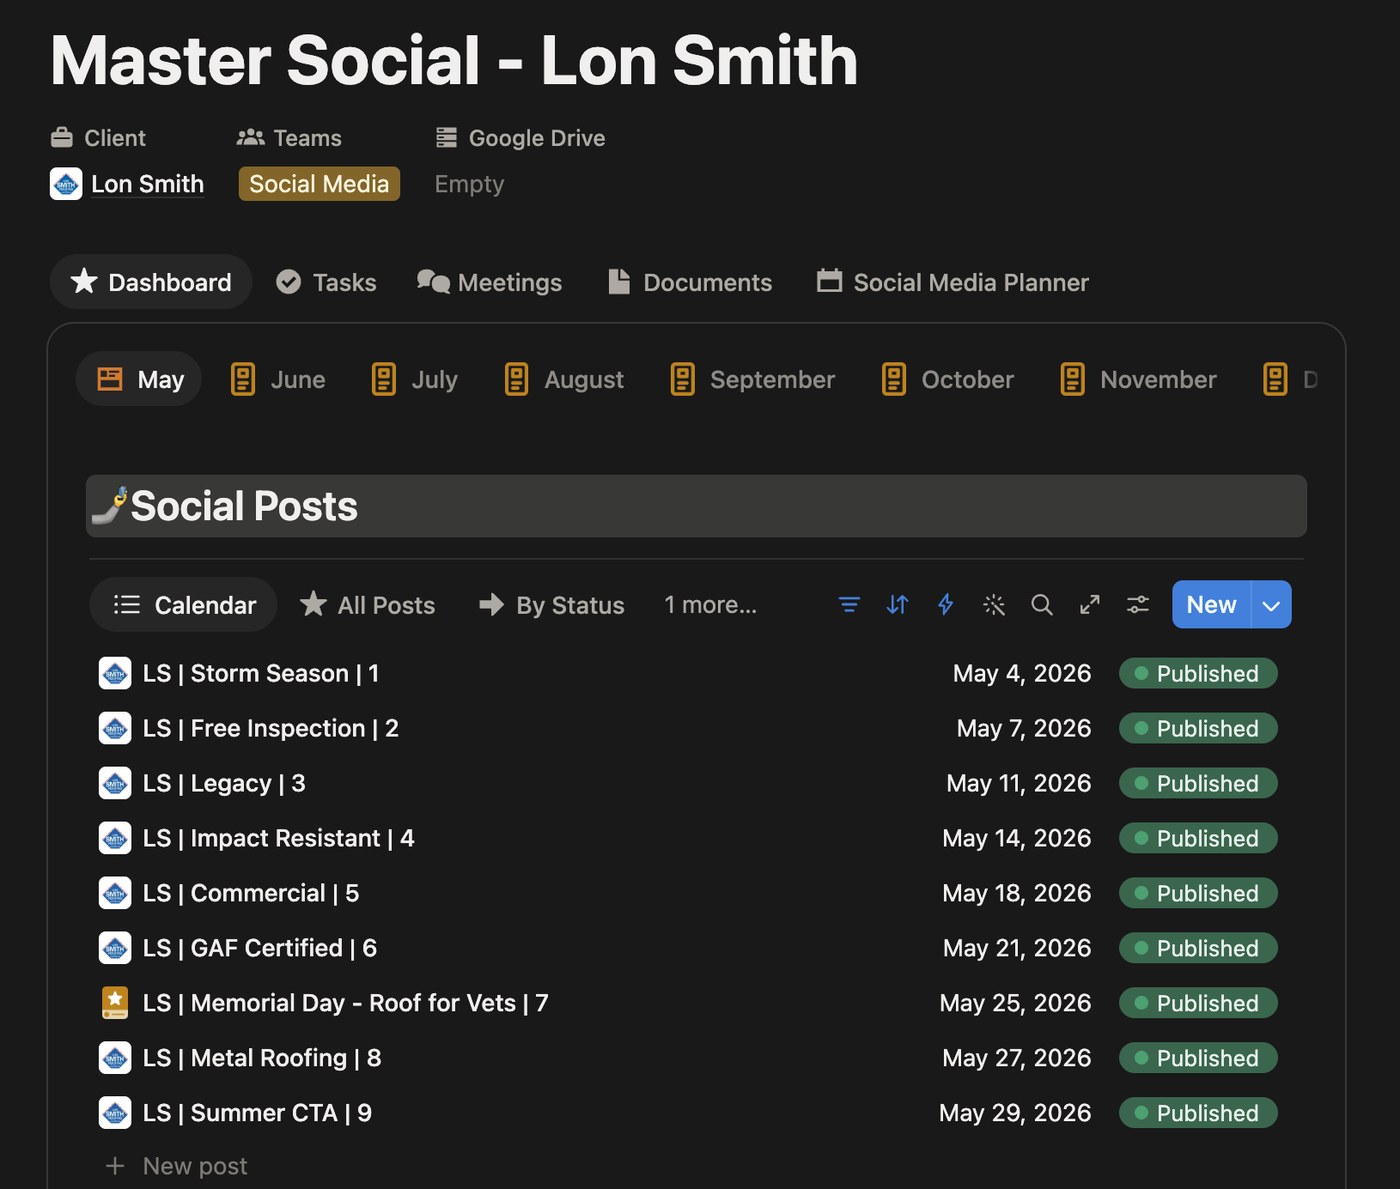Add a row with New post

pyautogui.click(x=176, y=1166)
